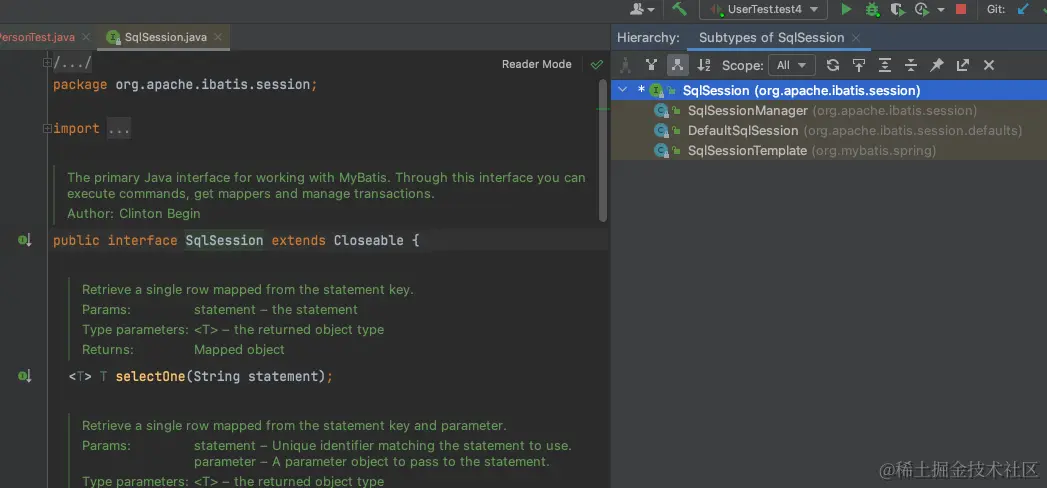The image size is (1047, 488).
Task: Select SqlSession (org.apache.ibatis.session) tree row
Action: 829,90
